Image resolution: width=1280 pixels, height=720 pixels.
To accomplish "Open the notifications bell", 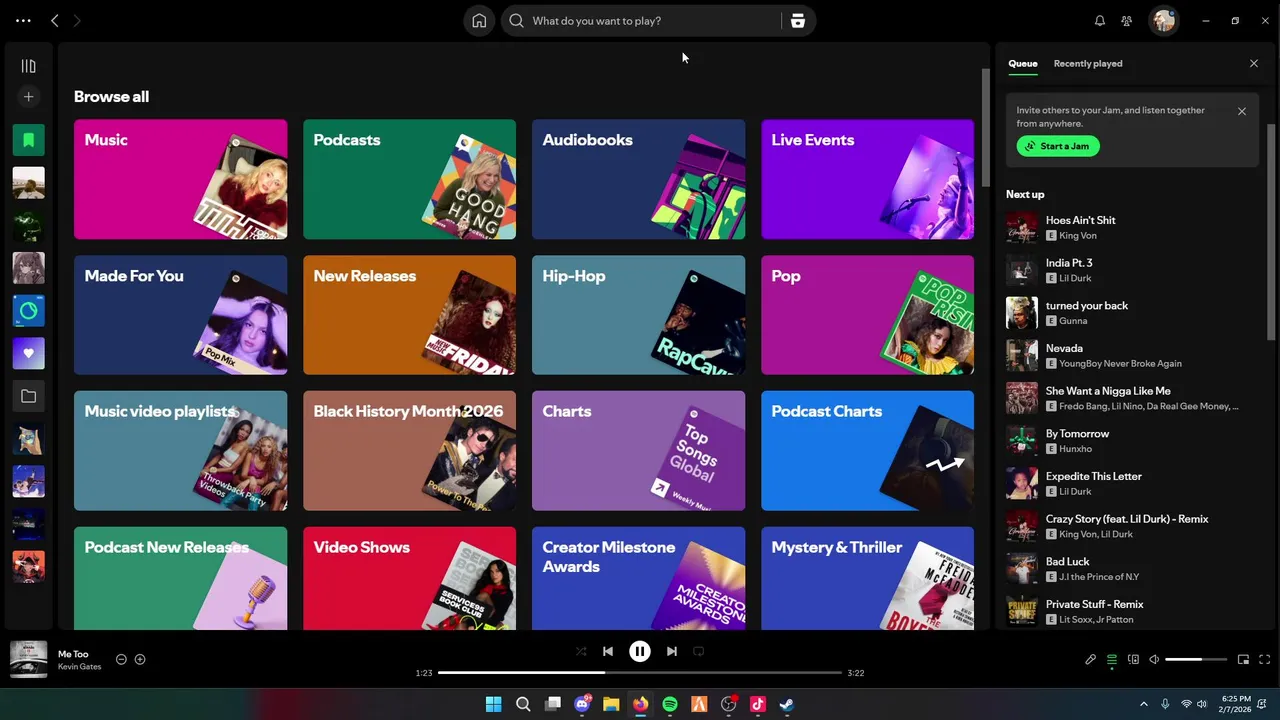I will point(1100,20).
